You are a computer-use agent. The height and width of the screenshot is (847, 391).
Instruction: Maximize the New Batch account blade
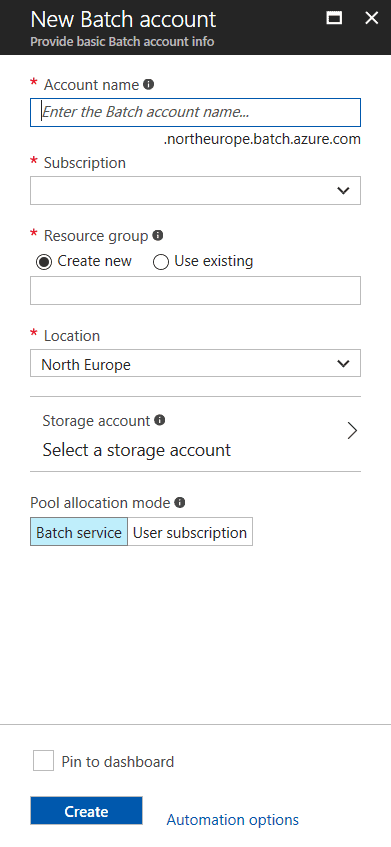(334, 18)
